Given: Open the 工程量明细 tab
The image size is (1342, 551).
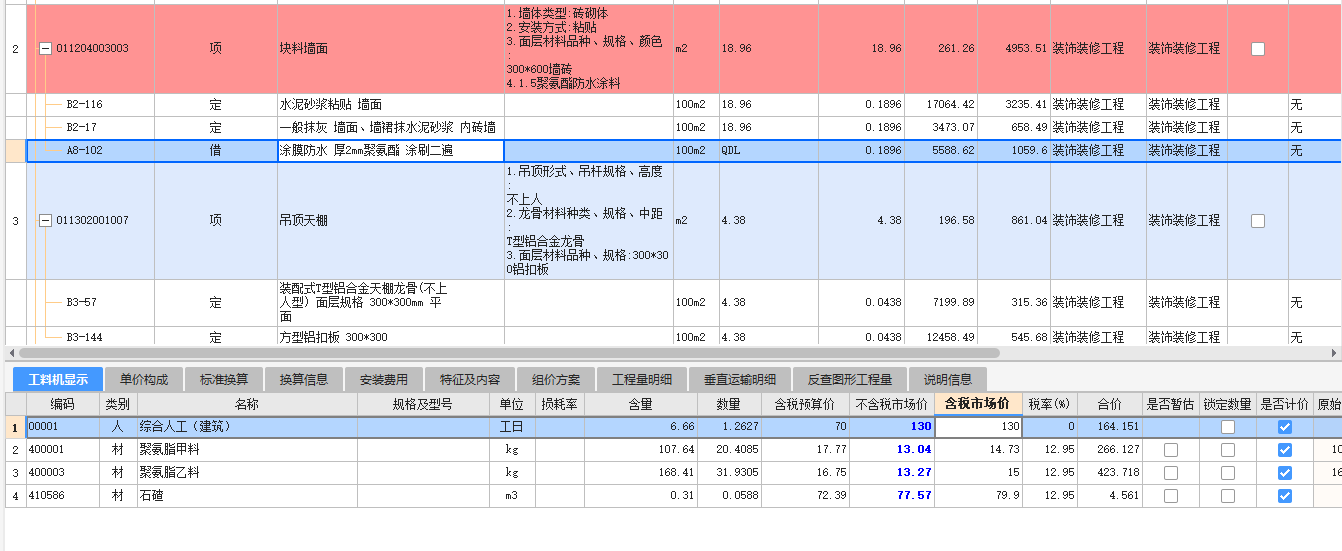Looking at the screenshot, I should (642, 380).
